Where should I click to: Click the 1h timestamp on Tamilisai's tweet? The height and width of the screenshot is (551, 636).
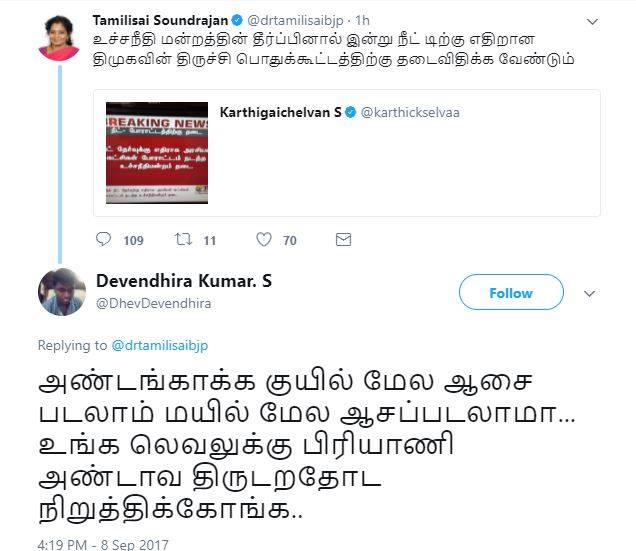(362, 20)
